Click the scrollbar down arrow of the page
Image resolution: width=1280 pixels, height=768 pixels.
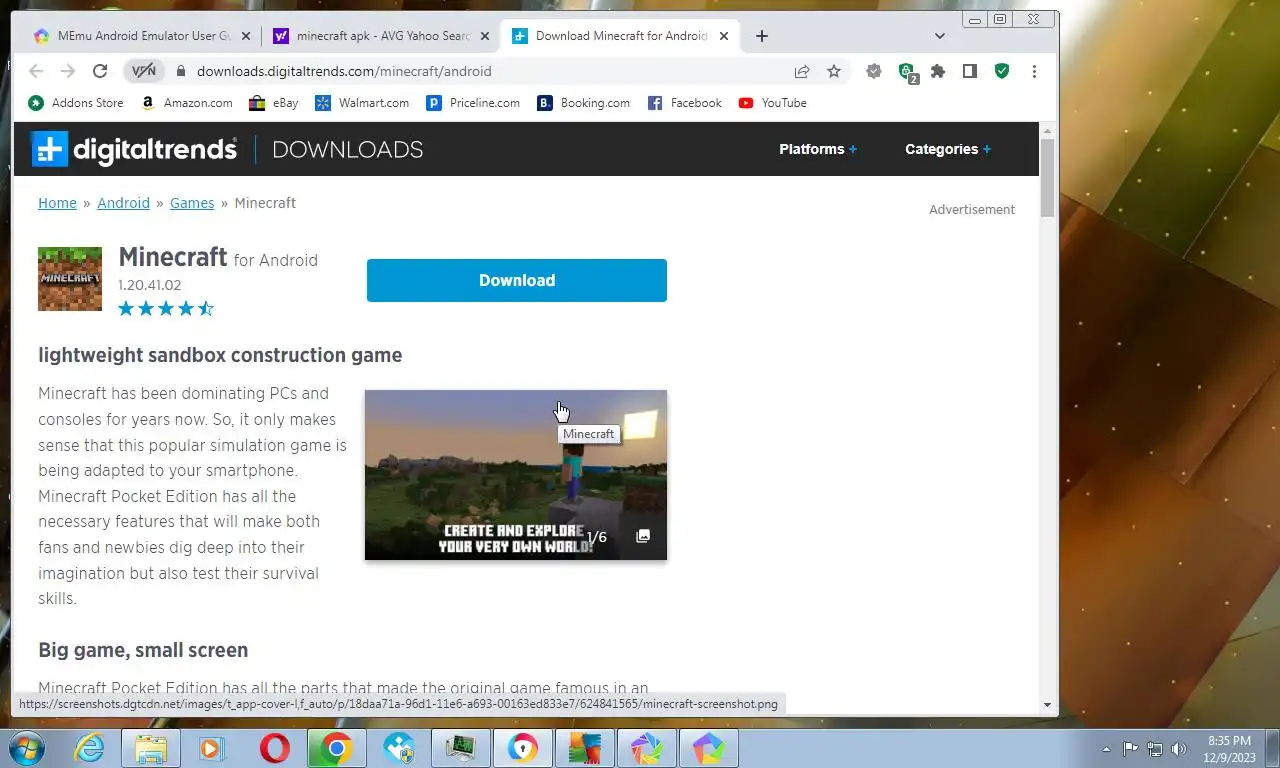1048,705
